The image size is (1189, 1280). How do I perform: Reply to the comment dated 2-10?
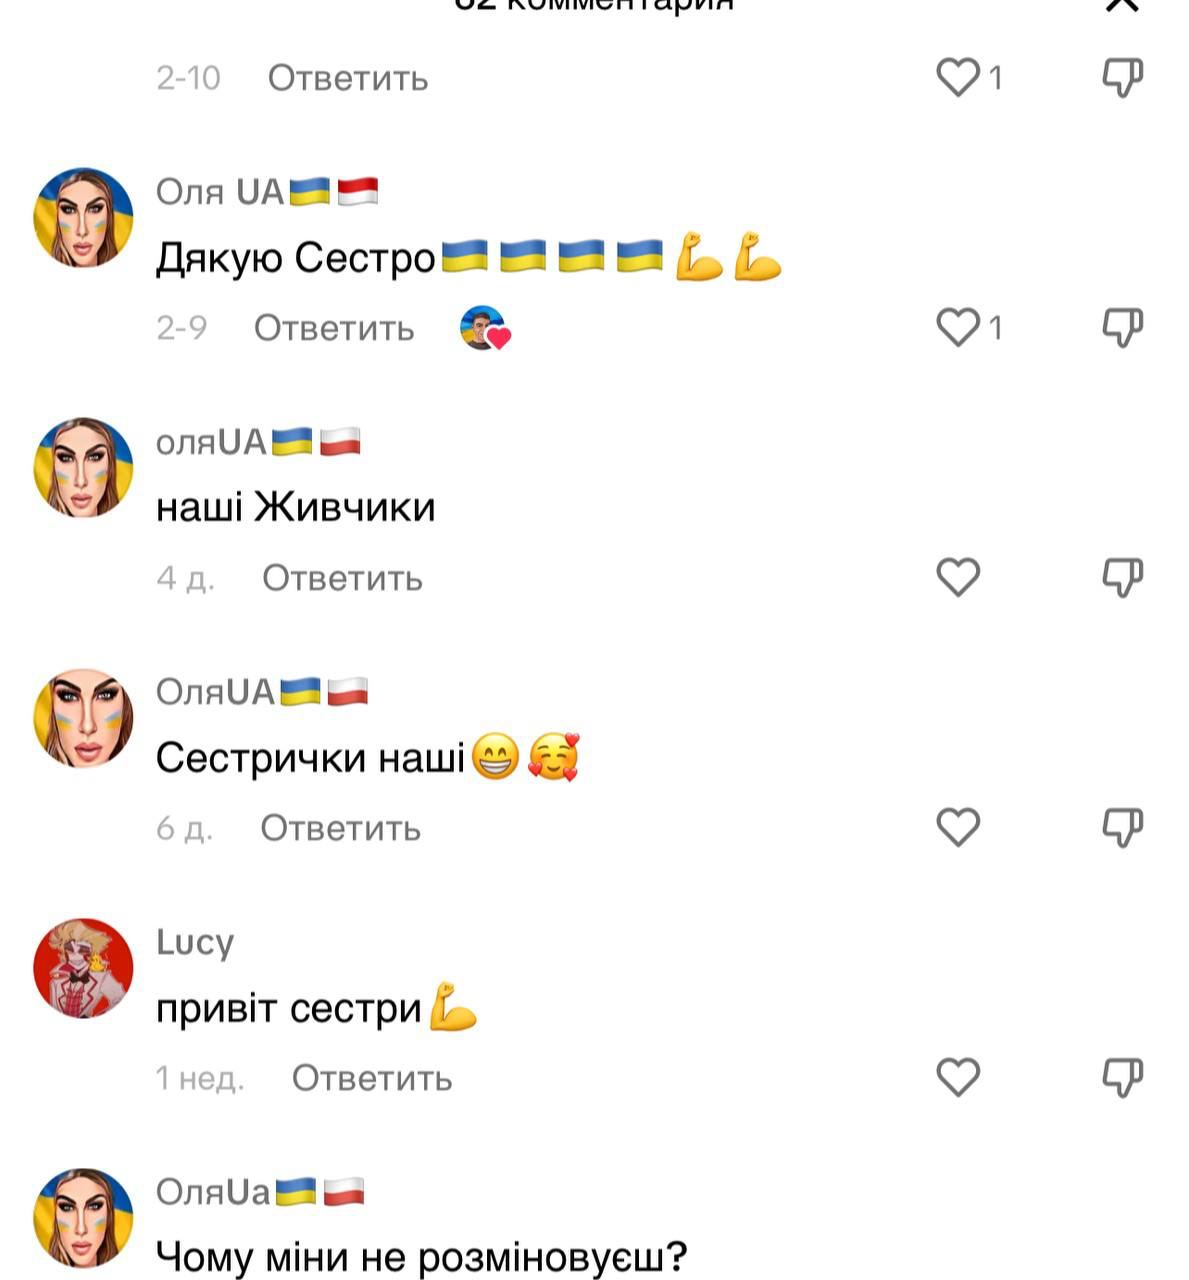tap(348, 78)
